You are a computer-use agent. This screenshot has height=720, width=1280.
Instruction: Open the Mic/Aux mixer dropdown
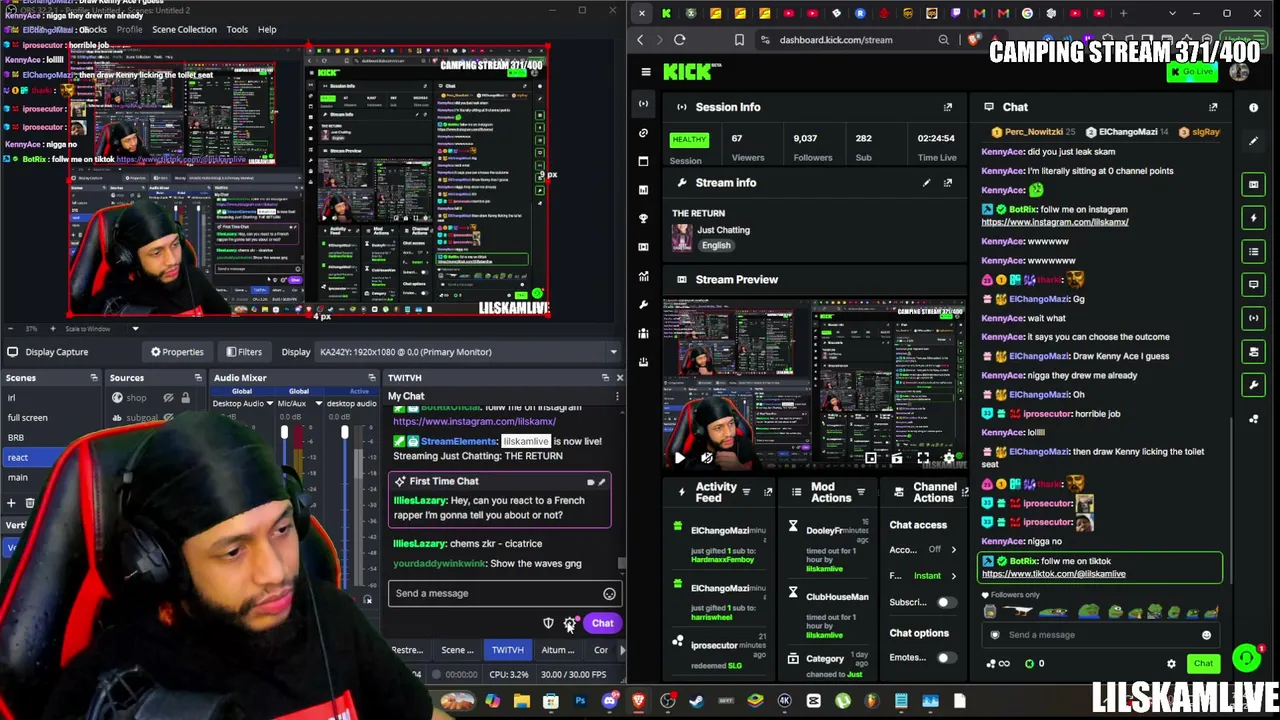(318, 404)
